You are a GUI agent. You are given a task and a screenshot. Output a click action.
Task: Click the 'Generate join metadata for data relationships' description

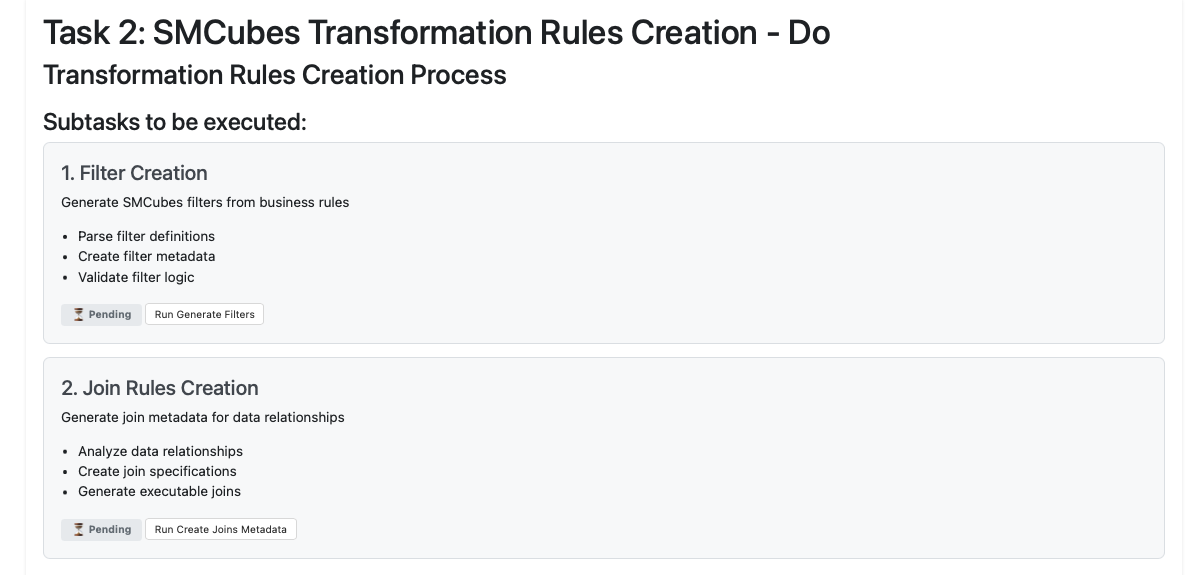click(203, 417)
